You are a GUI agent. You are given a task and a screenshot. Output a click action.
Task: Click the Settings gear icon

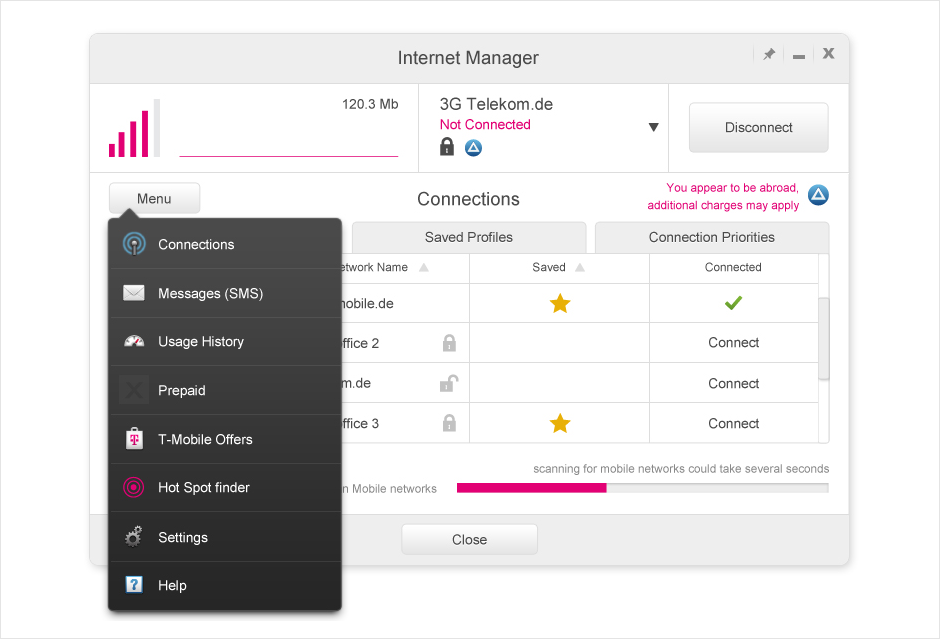pos(134,536)
